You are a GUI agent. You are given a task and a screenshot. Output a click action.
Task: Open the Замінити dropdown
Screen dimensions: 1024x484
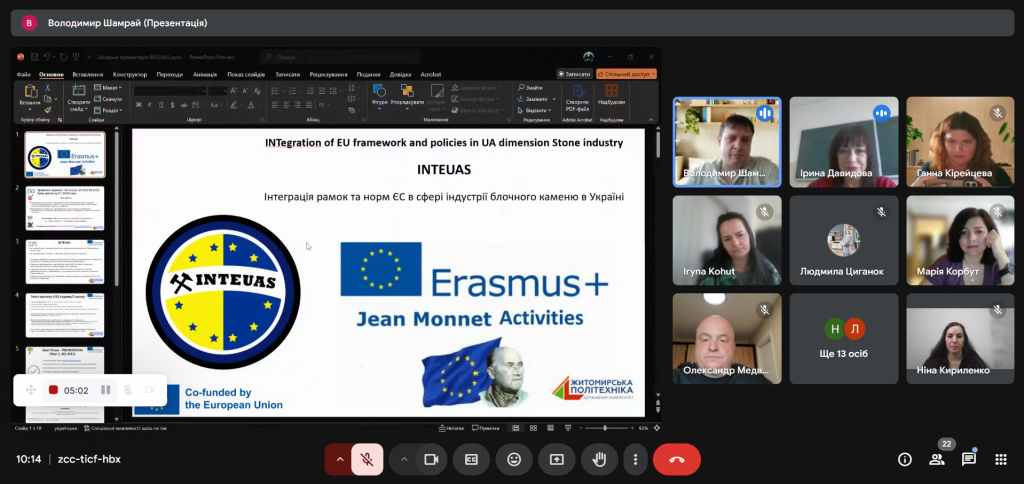point(537,99)
